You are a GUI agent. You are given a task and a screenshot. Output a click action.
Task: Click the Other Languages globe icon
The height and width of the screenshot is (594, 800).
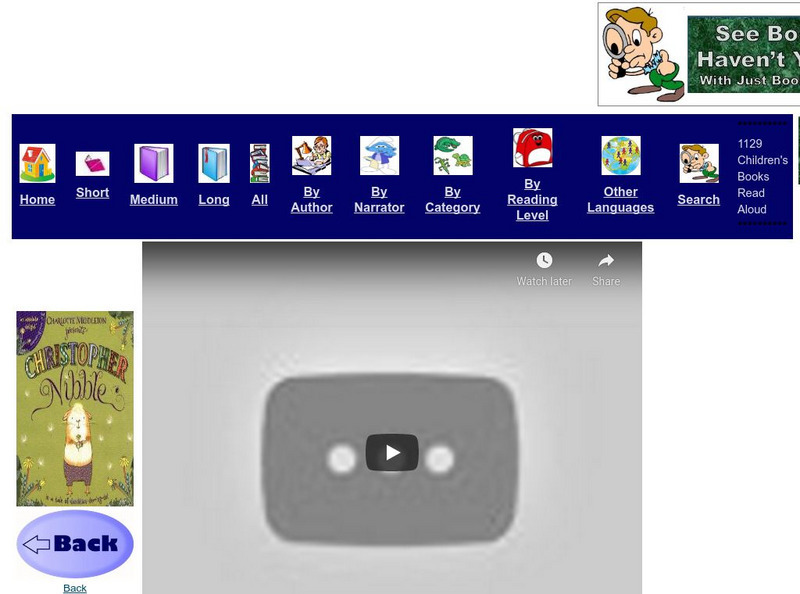[x=620, y=156]
